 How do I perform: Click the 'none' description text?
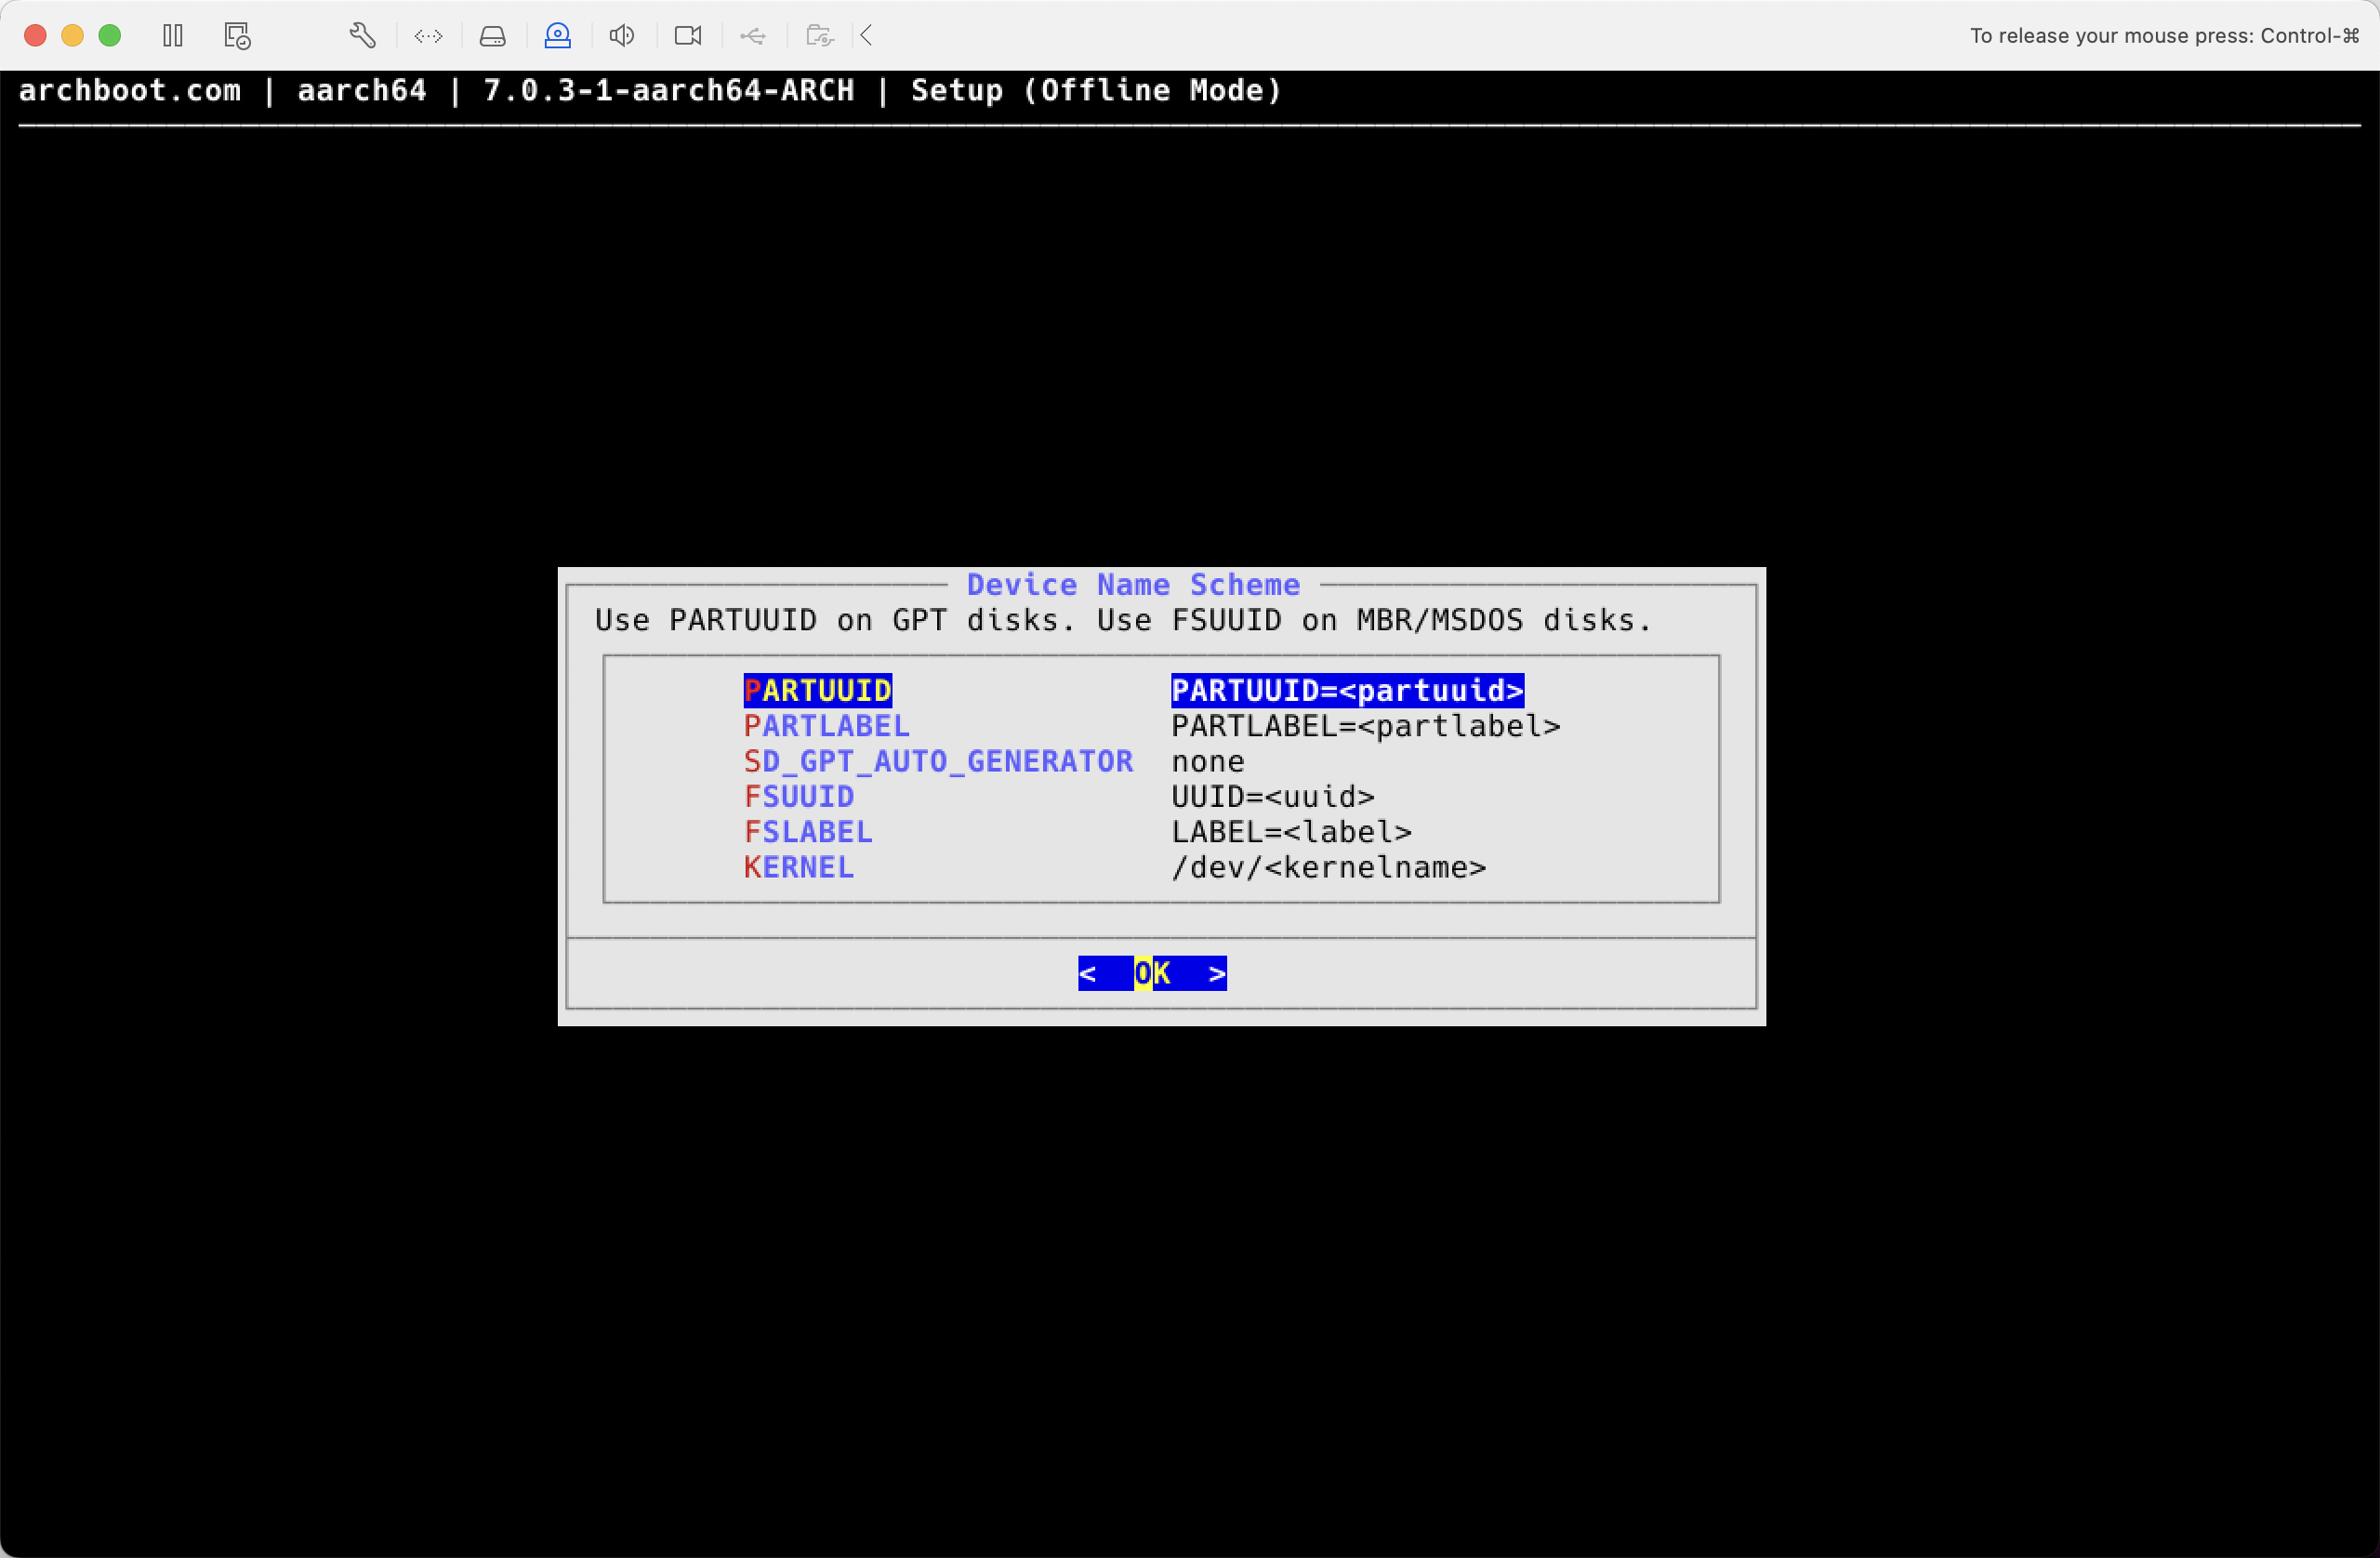1208,761
